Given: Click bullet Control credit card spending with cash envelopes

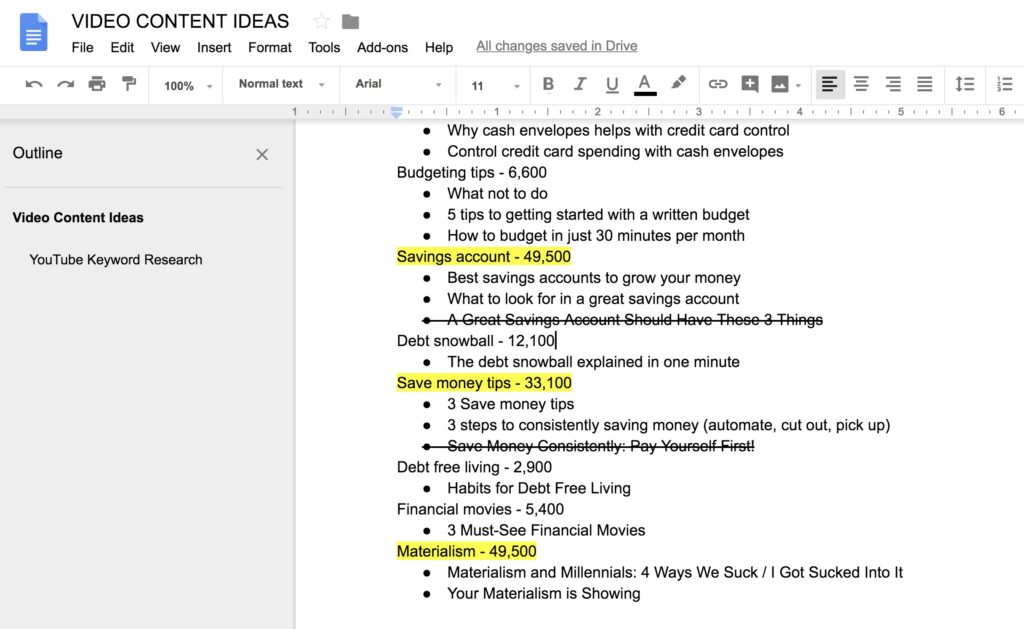Looking at the screenshot, I should [x=615, y=152].
